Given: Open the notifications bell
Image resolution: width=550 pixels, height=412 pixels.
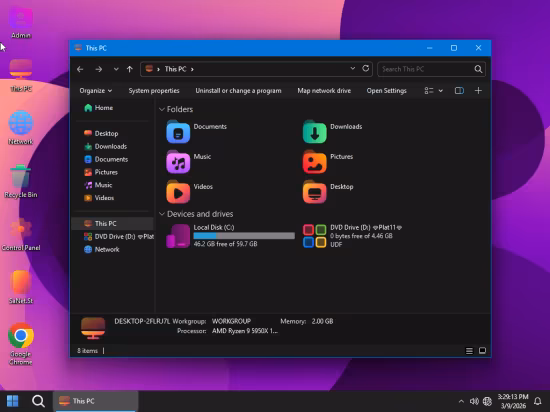Looking at the screenshot, I should [537, 401].
